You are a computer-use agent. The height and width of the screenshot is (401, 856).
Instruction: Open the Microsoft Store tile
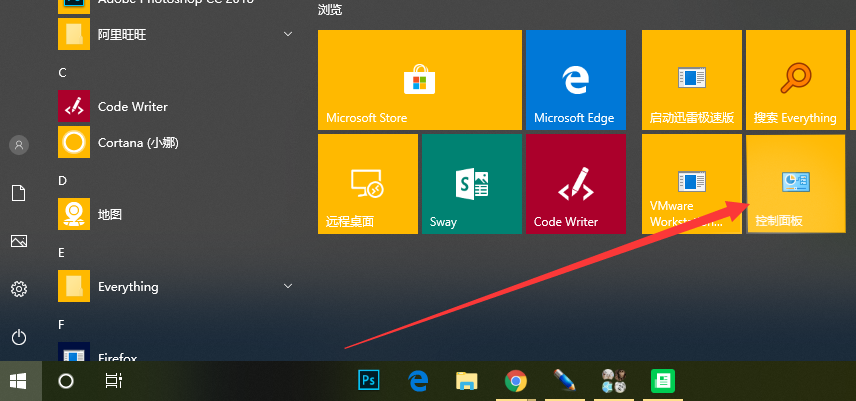click(x=420, y=80)
